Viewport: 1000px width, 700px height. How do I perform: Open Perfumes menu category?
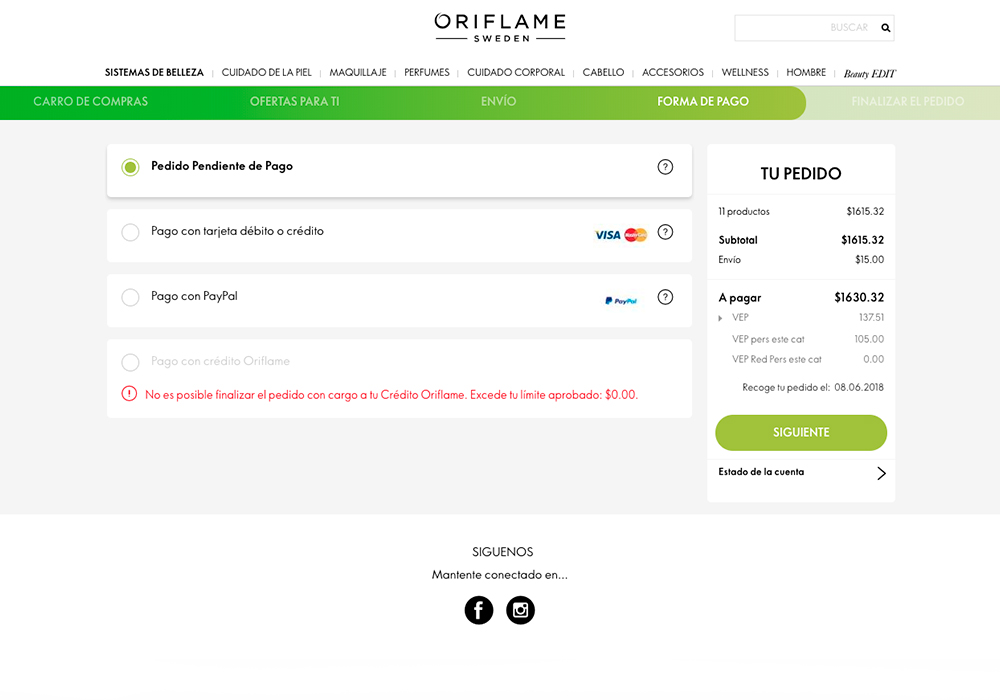(x=427, y=73)
